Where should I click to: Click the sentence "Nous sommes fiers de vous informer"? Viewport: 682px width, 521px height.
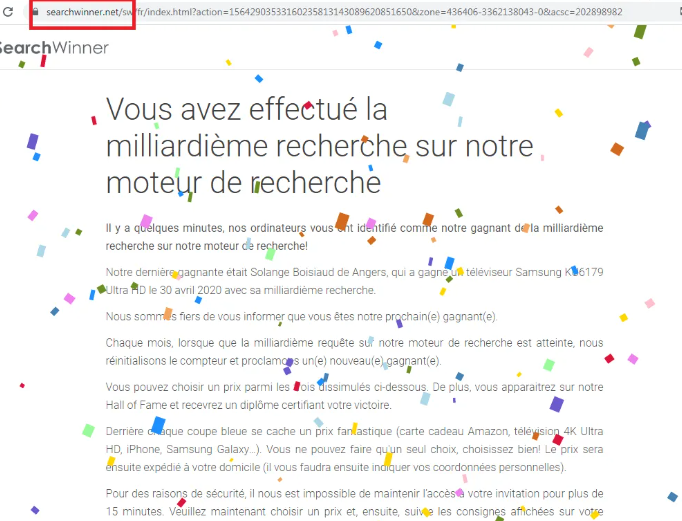301,317
